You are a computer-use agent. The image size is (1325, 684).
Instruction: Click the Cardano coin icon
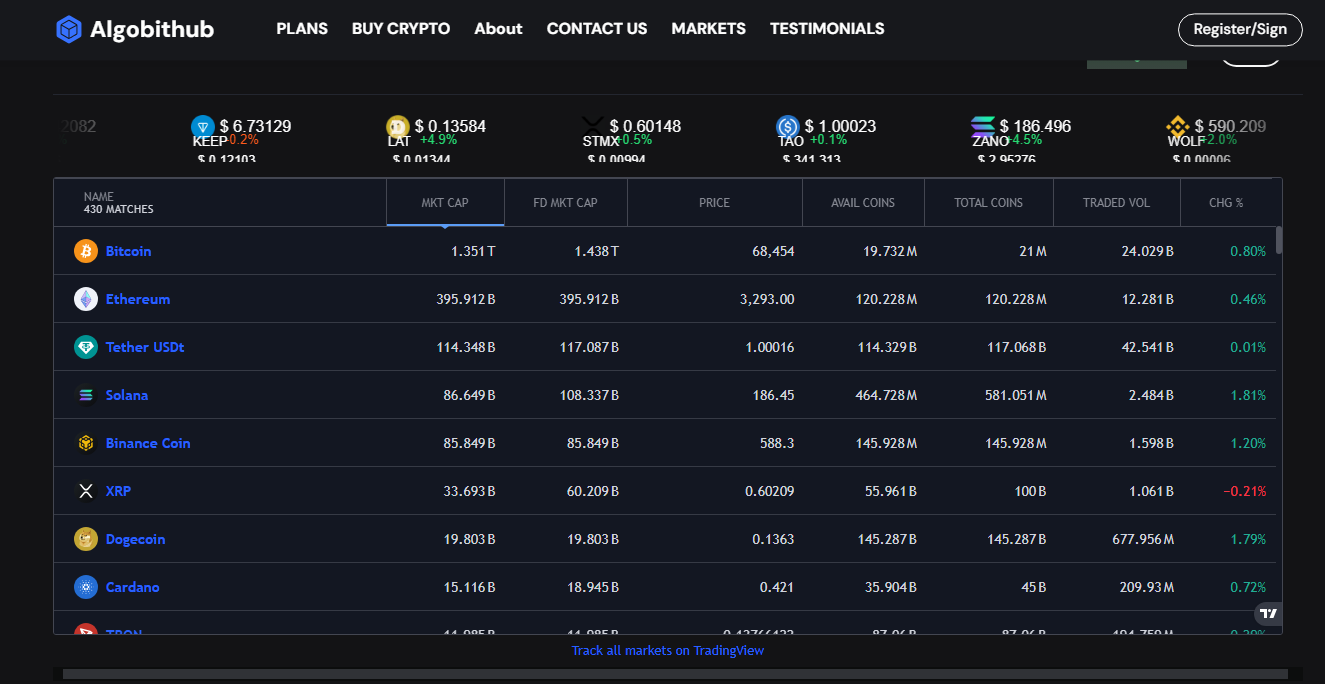(x=86, y=587)
